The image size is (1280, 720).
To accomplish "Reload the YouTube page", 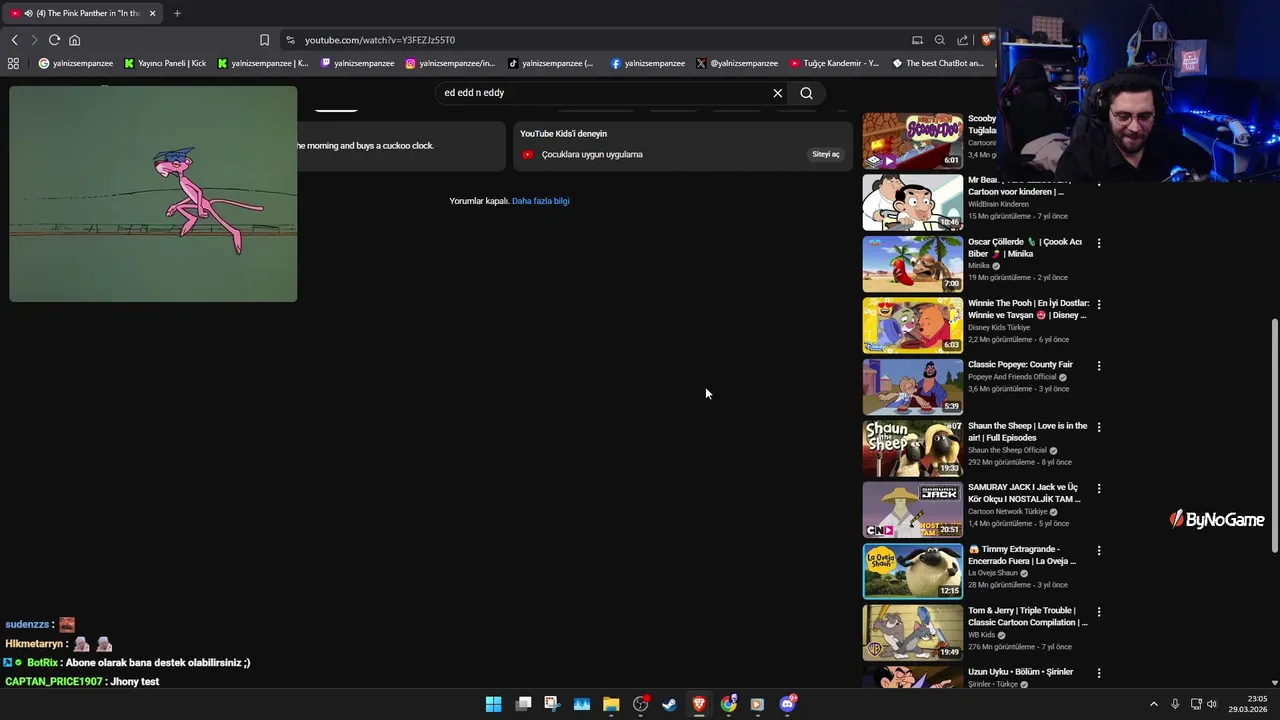I will [x=54, y=40].
